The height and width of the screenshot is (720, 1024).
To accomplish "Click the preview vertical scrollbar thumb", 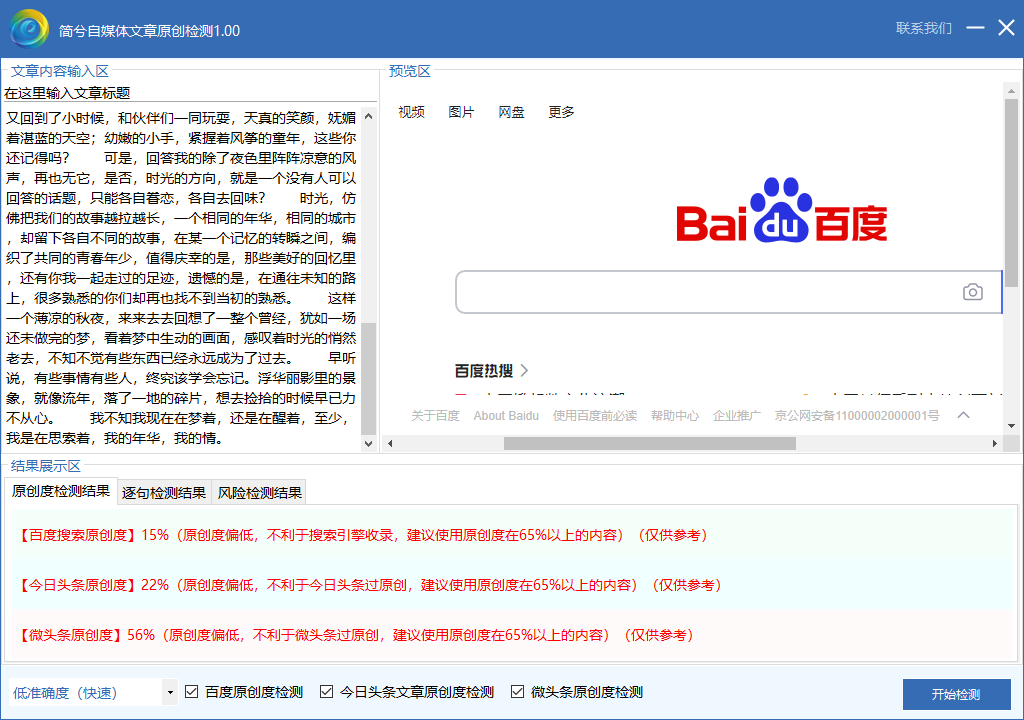I will click(1011, 193).
